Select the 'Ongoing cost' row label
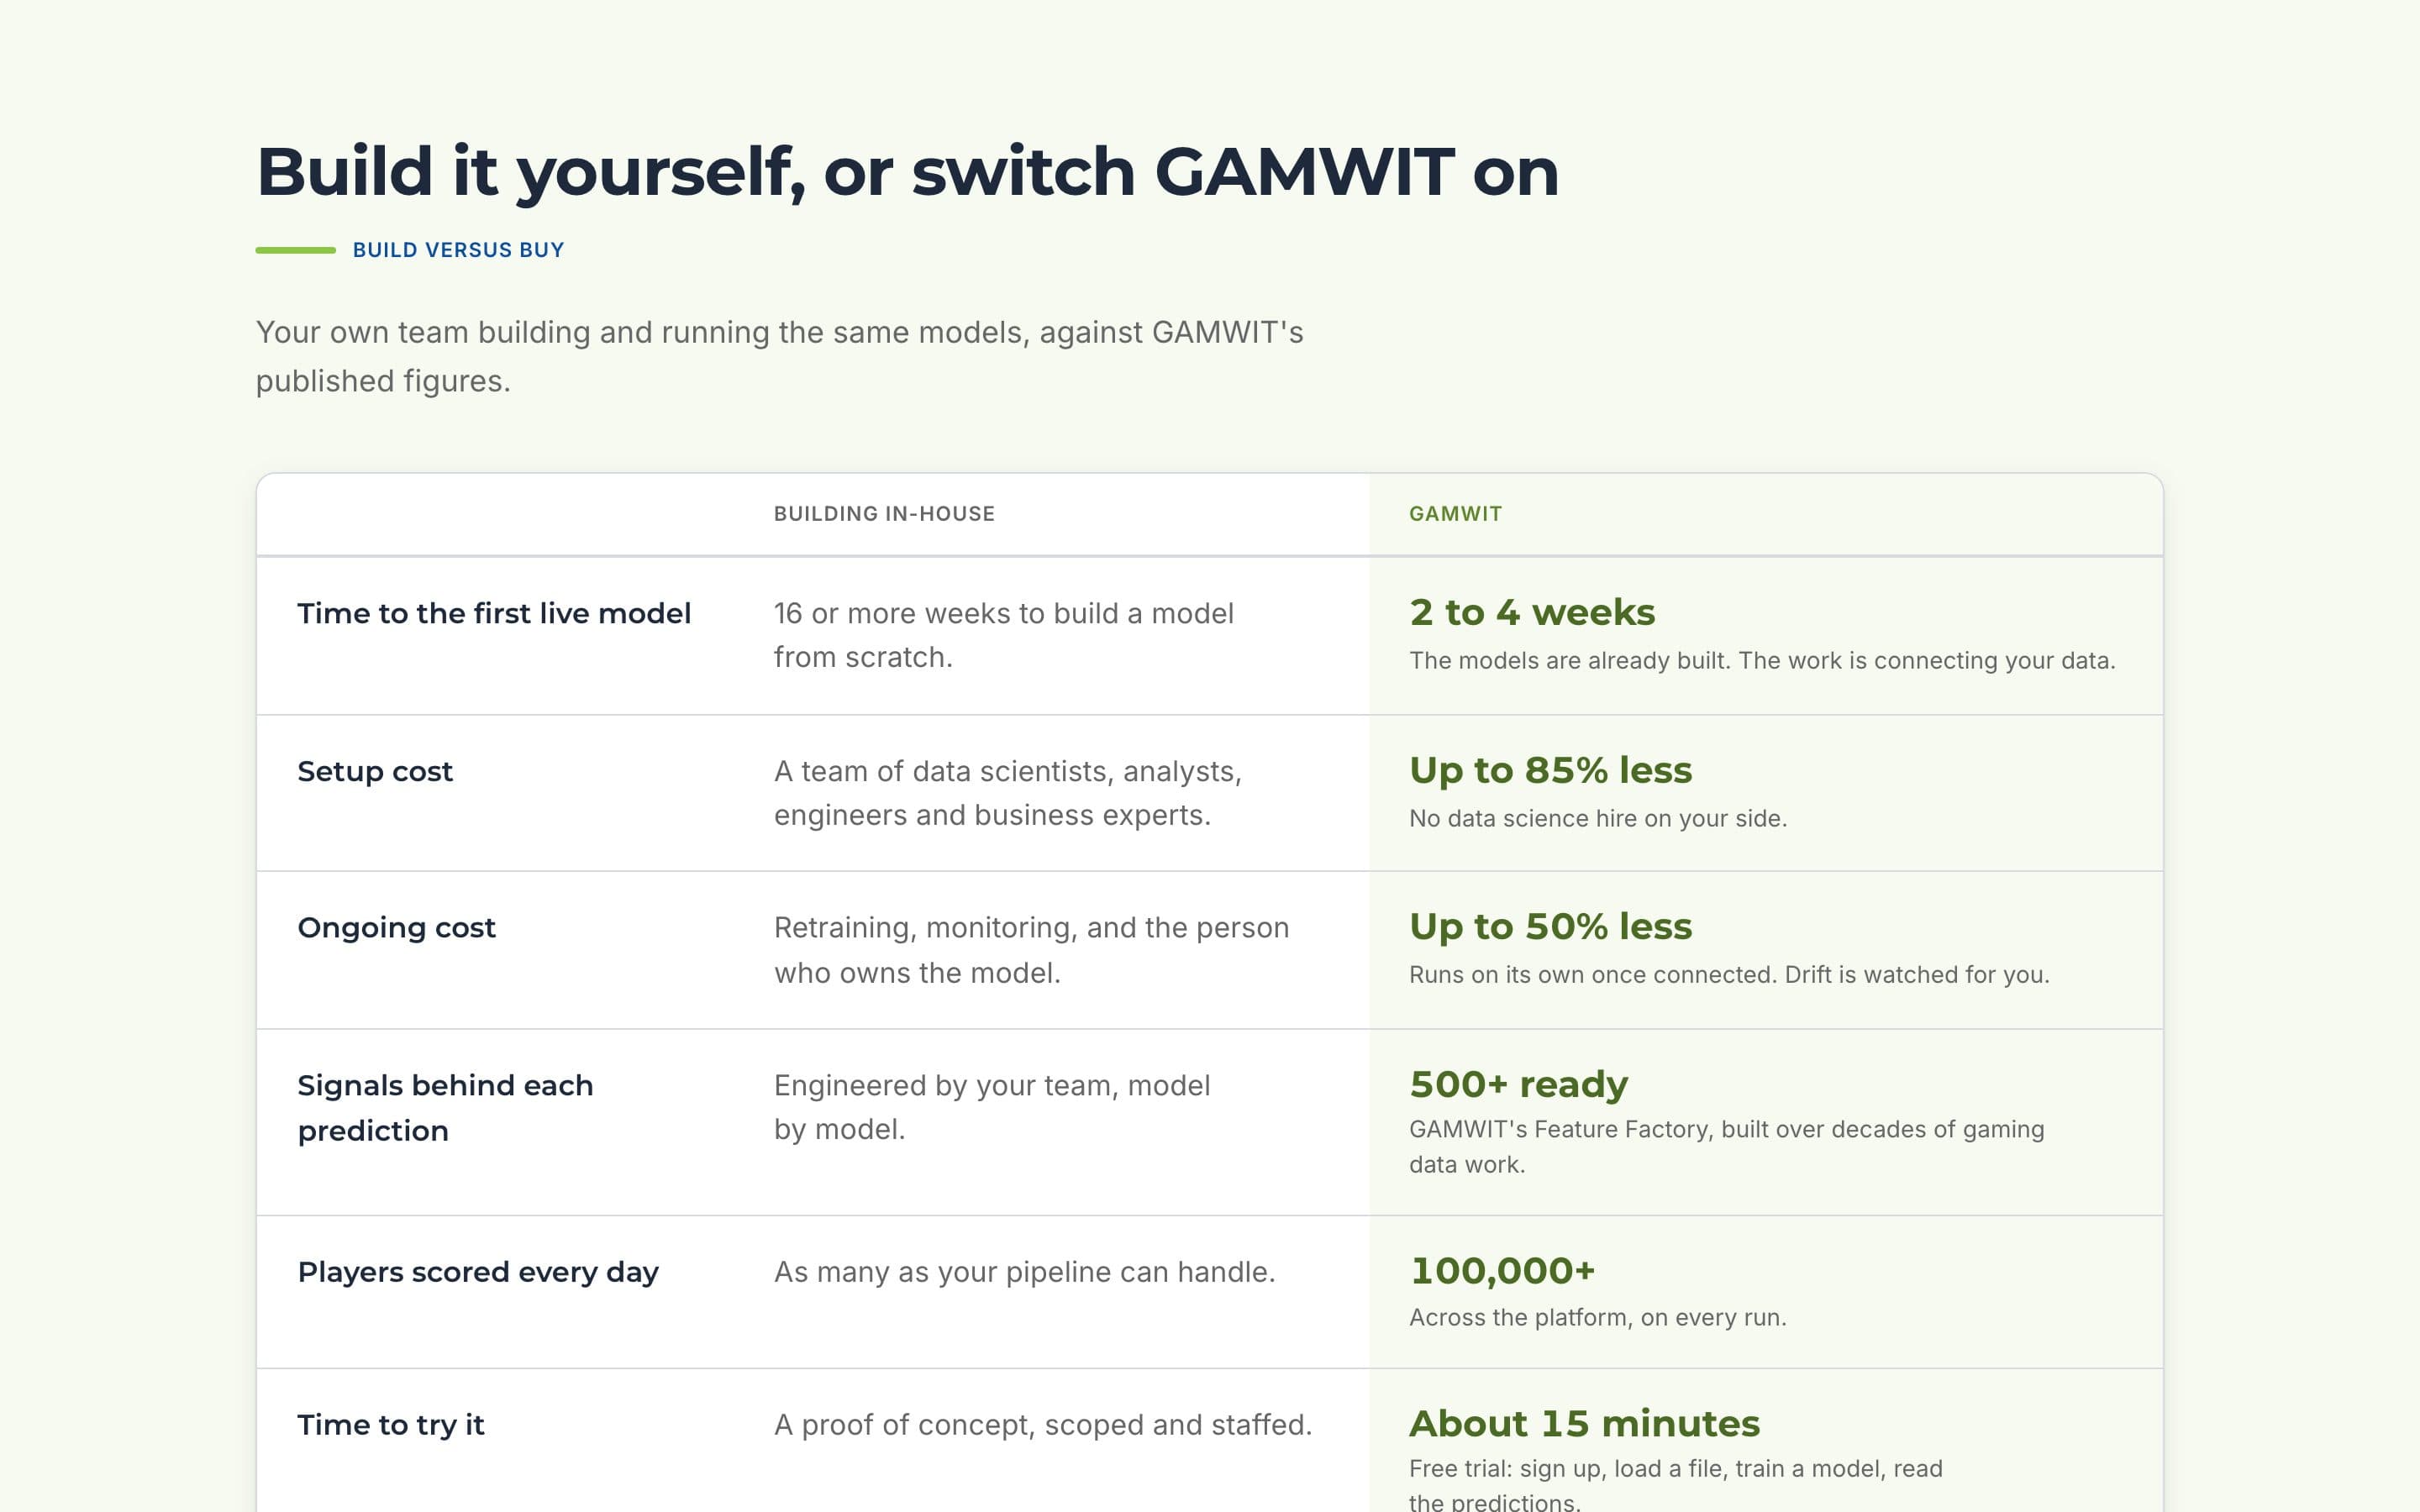This screenshot has width=2420, height=1512. [x=396, y=928]
